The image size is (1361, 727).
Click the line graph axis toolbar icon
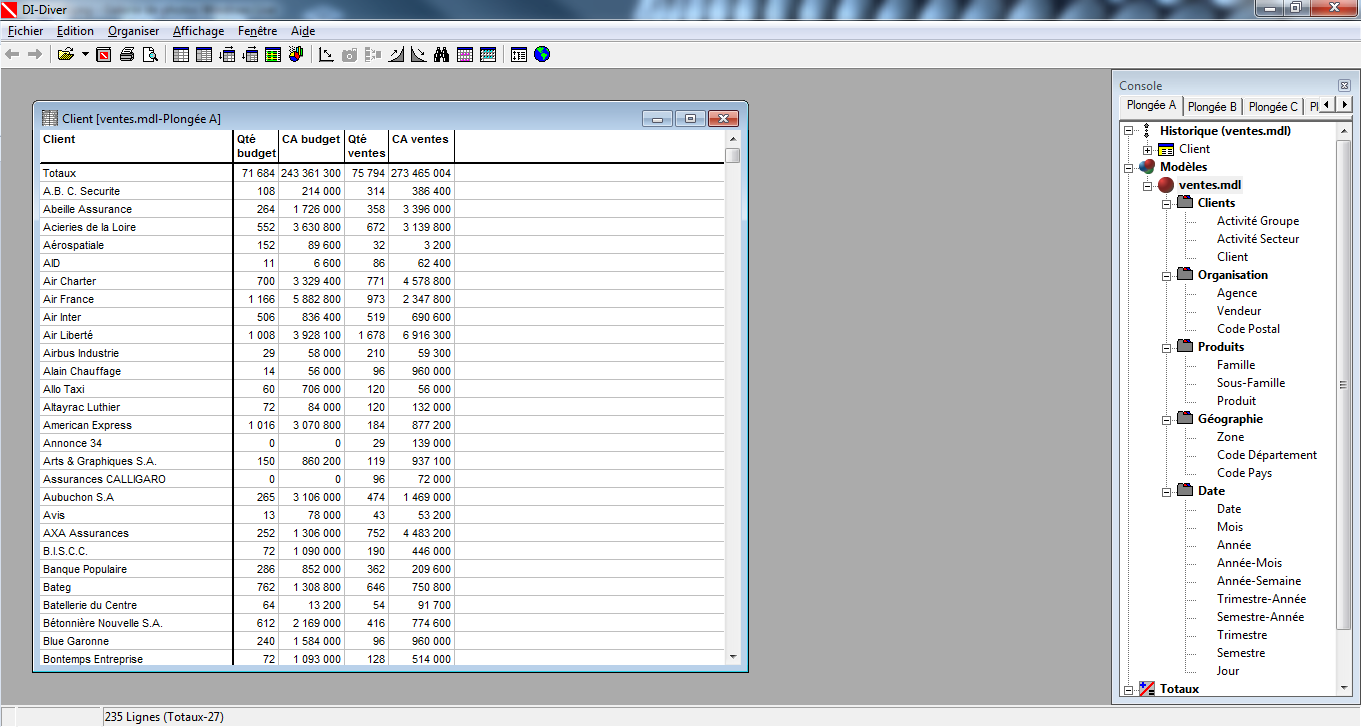click(x=326, y=54)
